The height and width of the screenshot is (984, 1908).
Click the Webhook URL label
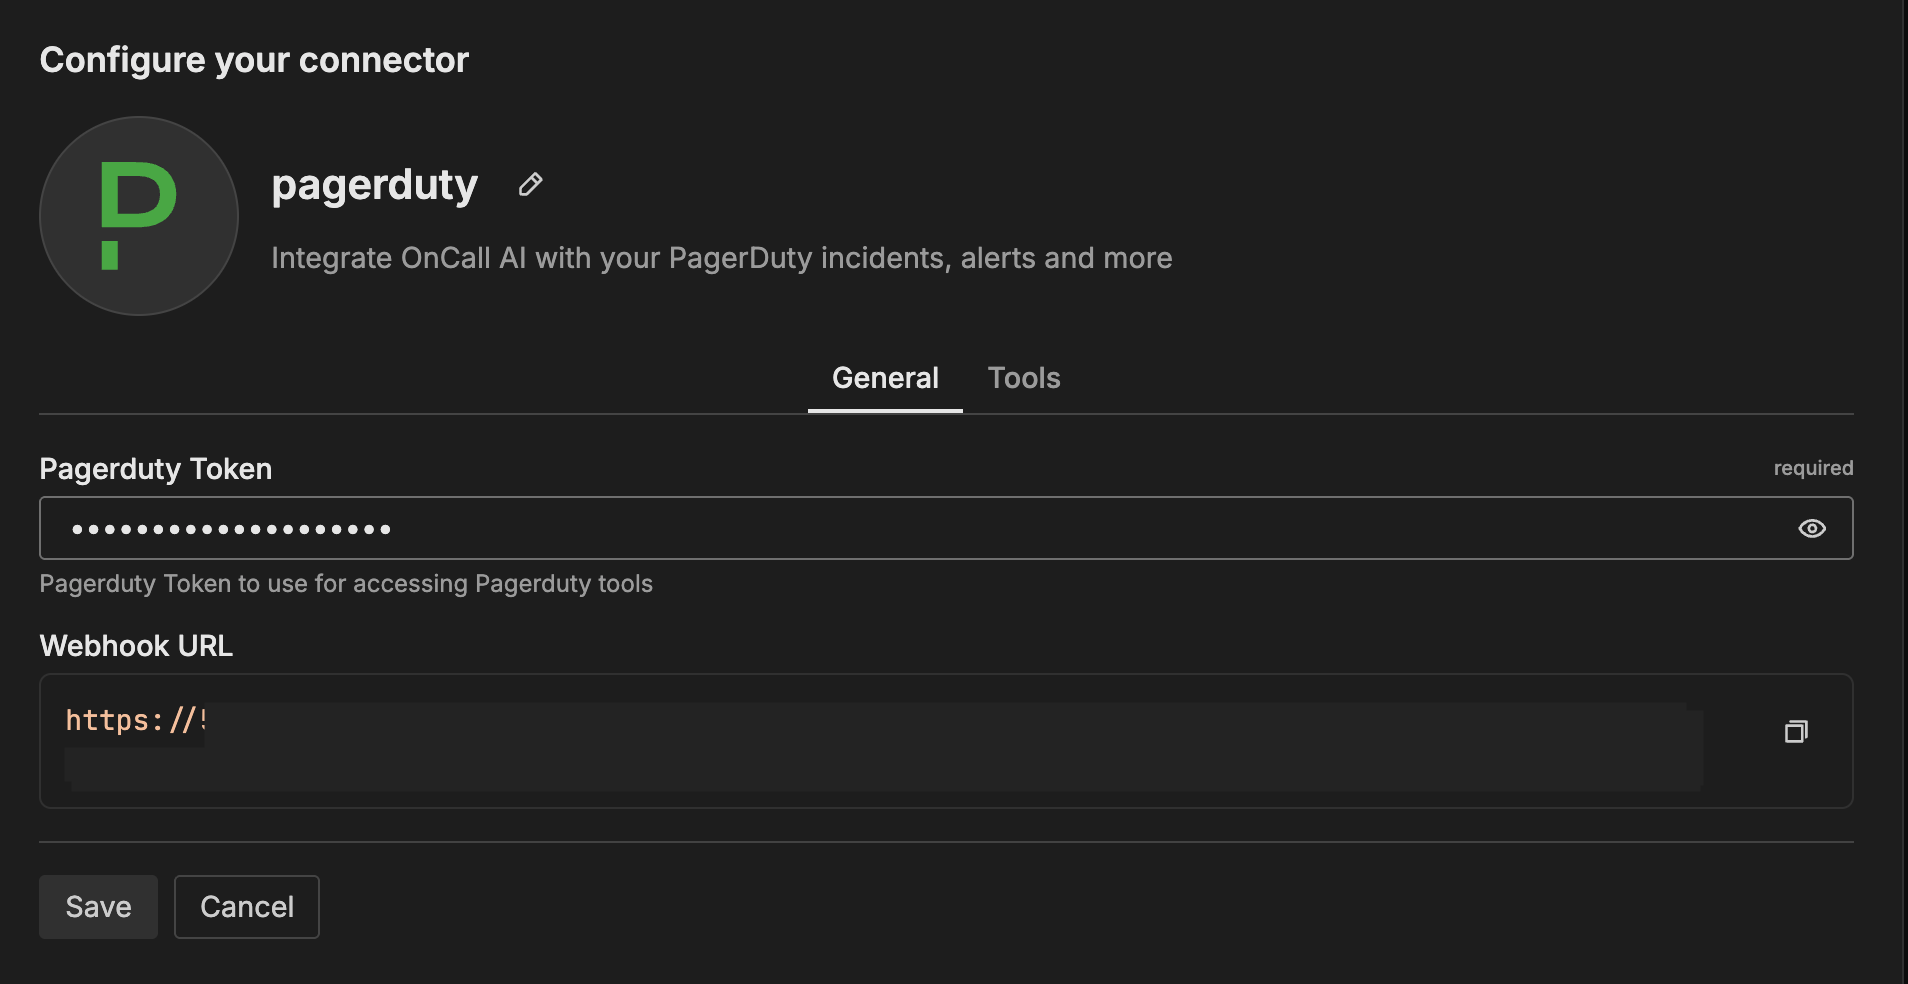coord(136,646)
